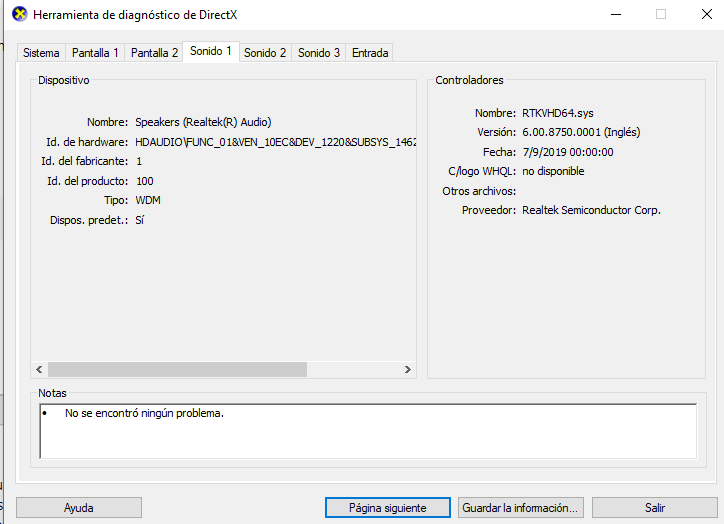This screenshot has height=524, width=724.
Task: Click the DirectX diagnostic tool title icon
Action: [19, 14]
